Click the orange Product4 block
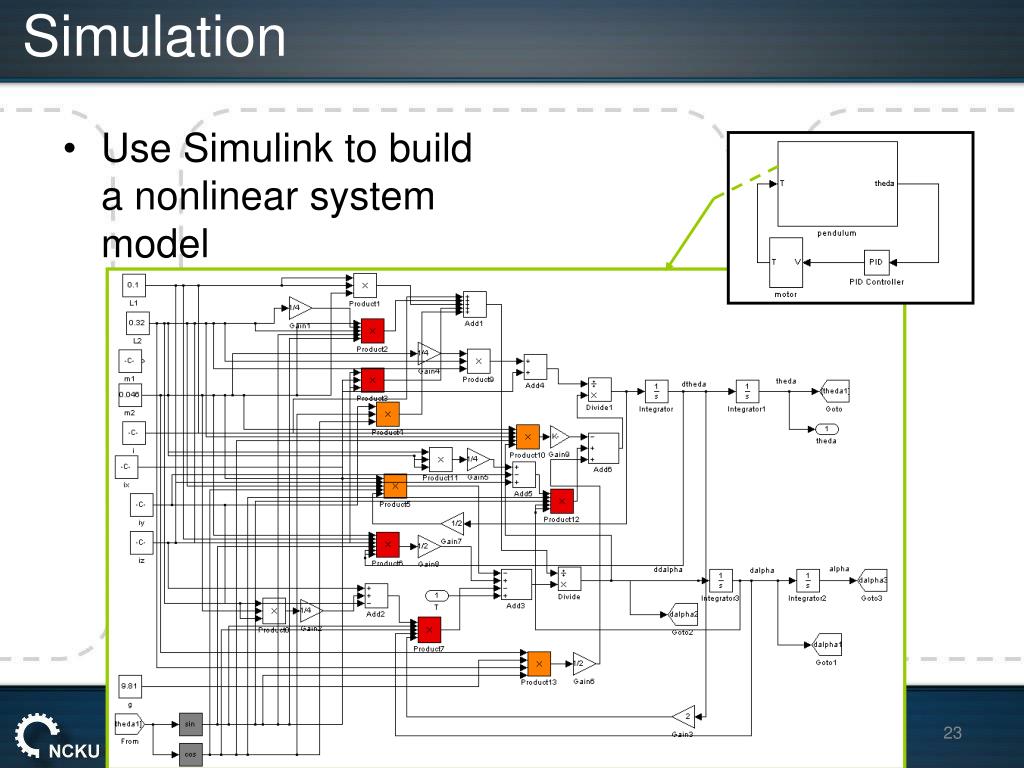The height and width of the screenshot is (768, 1024). pos(387,414)
